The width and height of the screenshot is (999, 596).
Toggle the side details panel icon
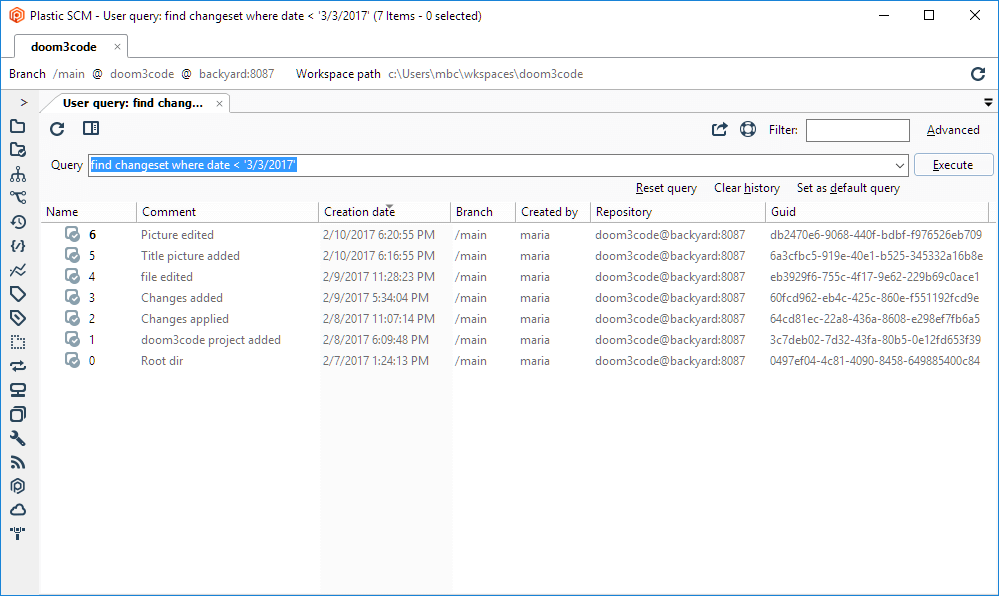pos(91,129)
